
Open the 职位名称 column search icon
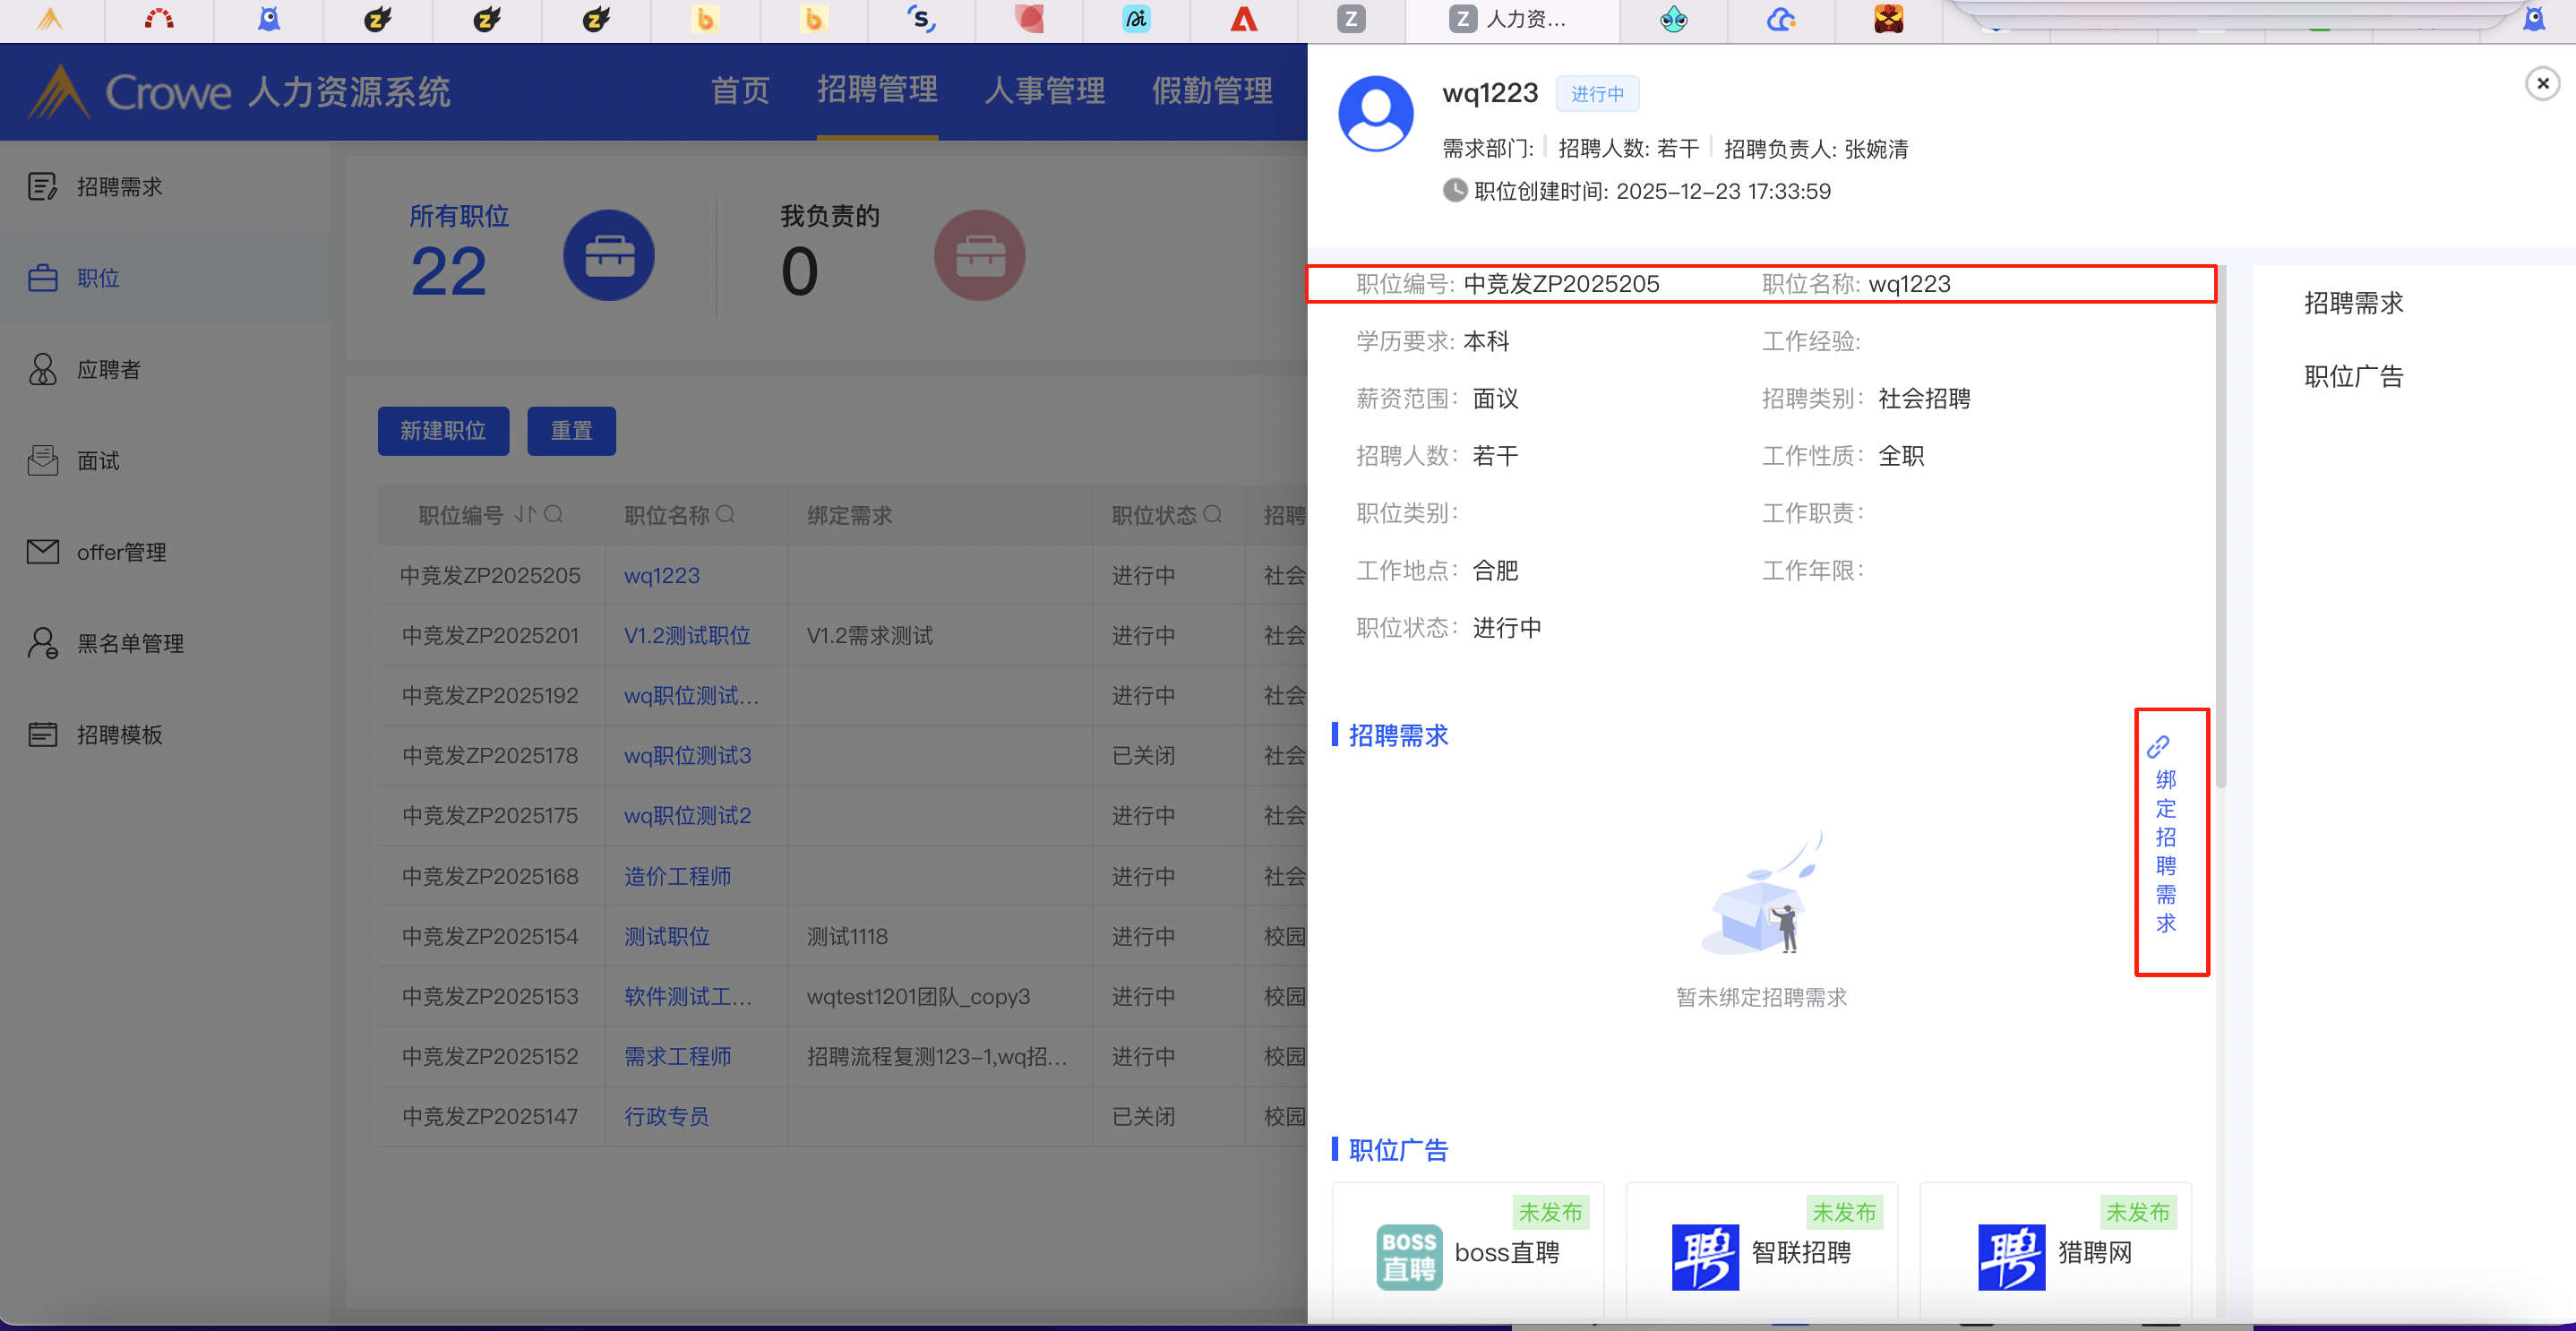click(726, 514)
